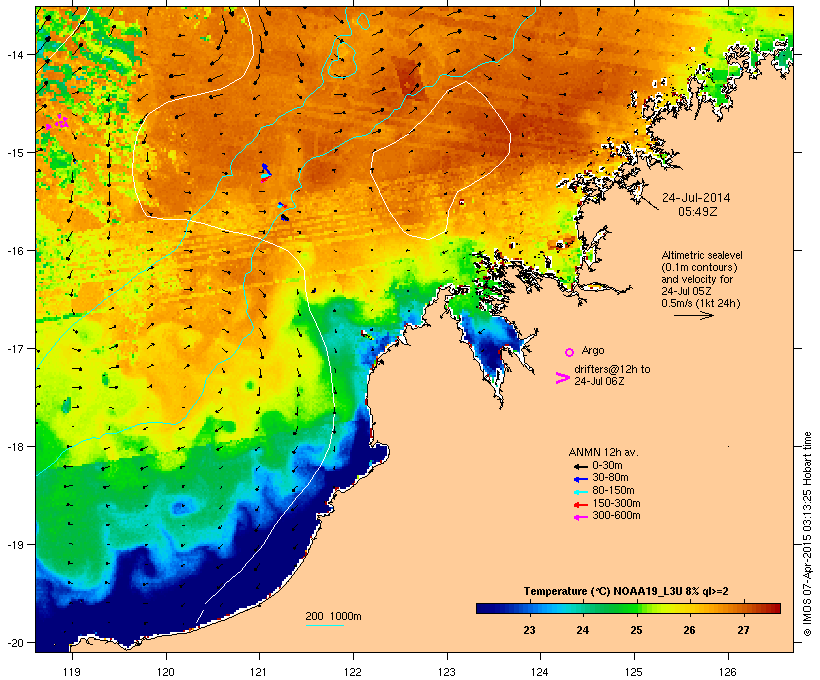This screenshot has width=820, height=680.
Task: Click the date label 24-Jul-2014
Action: 696,198
